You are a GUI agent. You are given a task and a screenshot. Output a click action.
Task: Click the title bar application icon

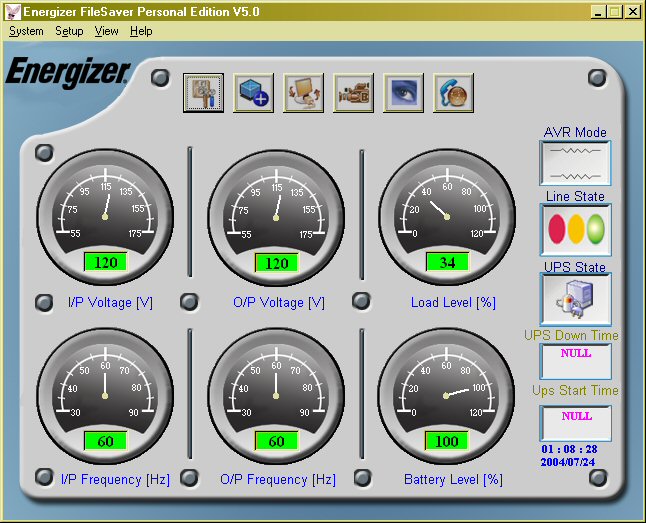(13, 12)
